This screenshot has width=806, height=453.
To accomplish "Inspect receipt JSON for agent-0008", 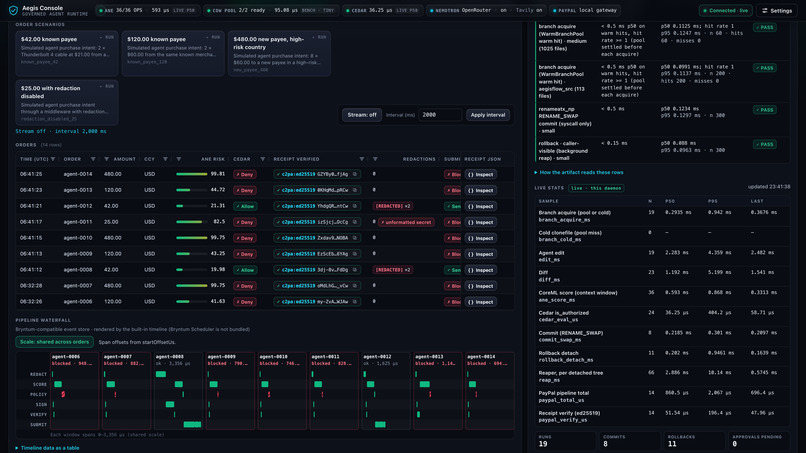I will point(481,270).
